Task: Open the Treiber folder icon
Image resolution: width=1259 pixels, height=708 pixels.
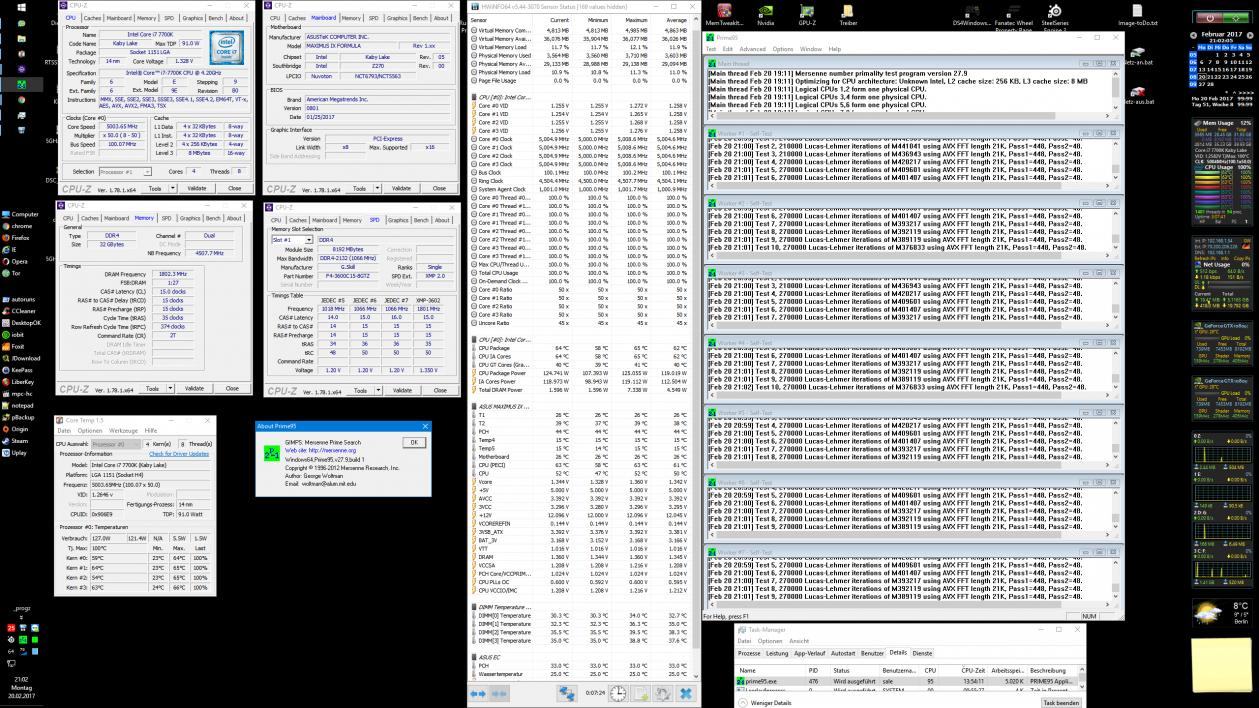Action: coord(848,14)
